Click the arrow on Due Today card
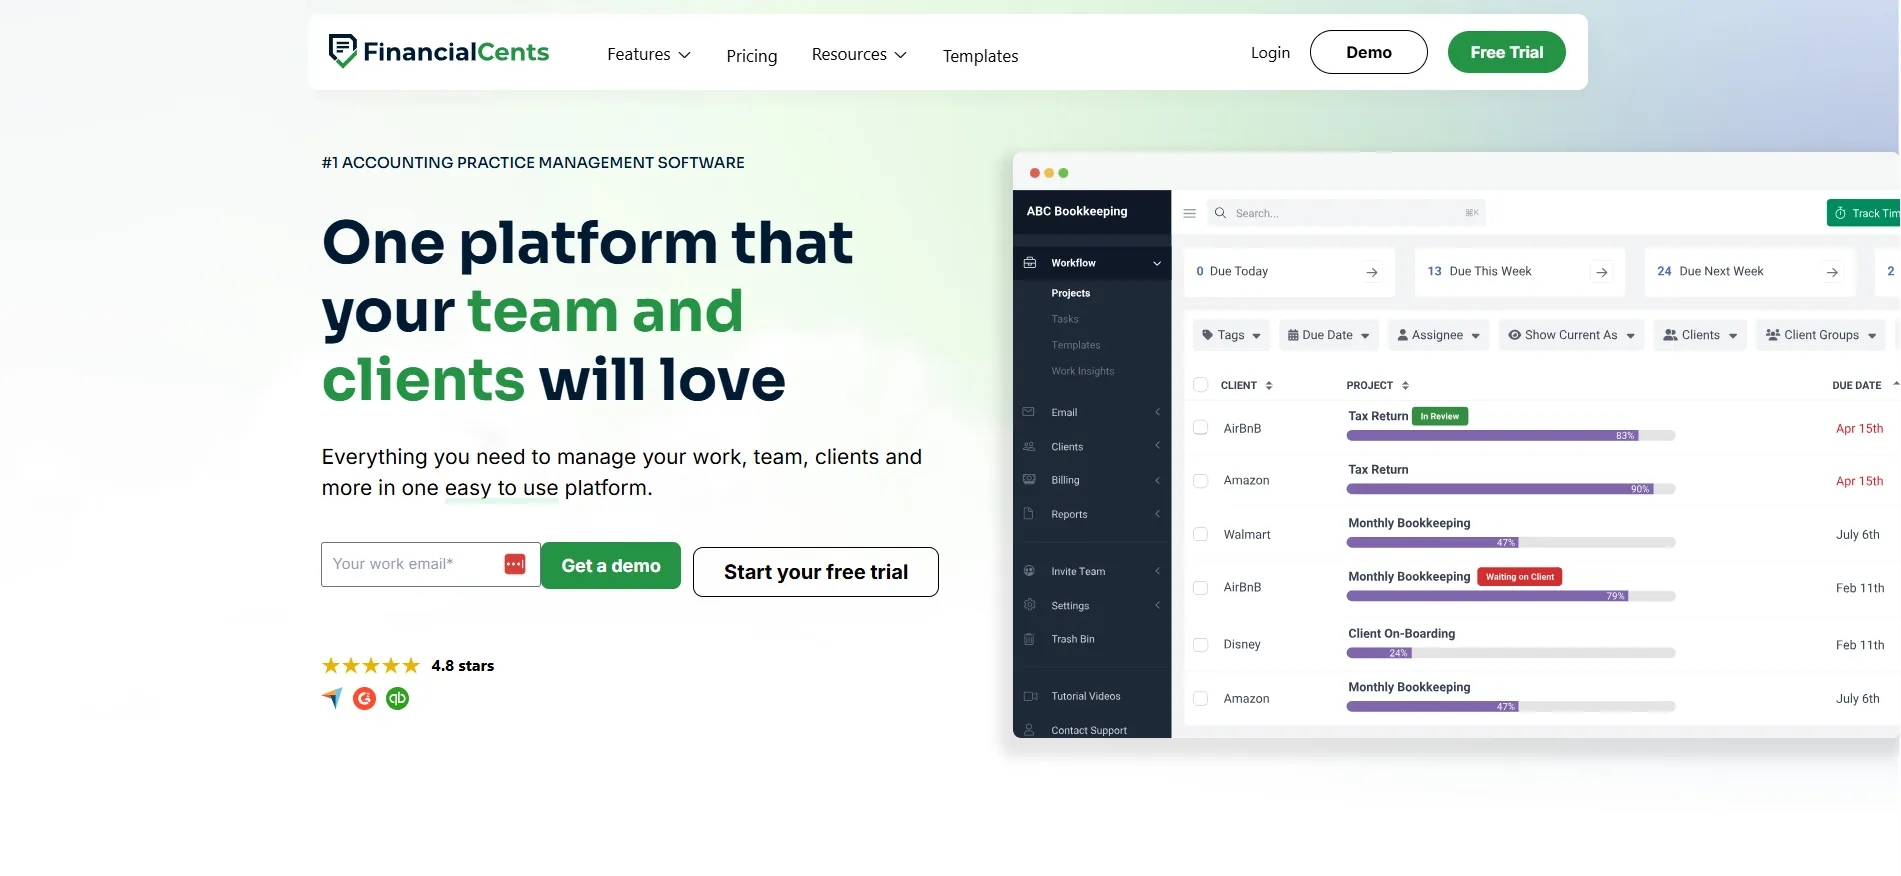 pyautogui.click(x=1372, y=272)
